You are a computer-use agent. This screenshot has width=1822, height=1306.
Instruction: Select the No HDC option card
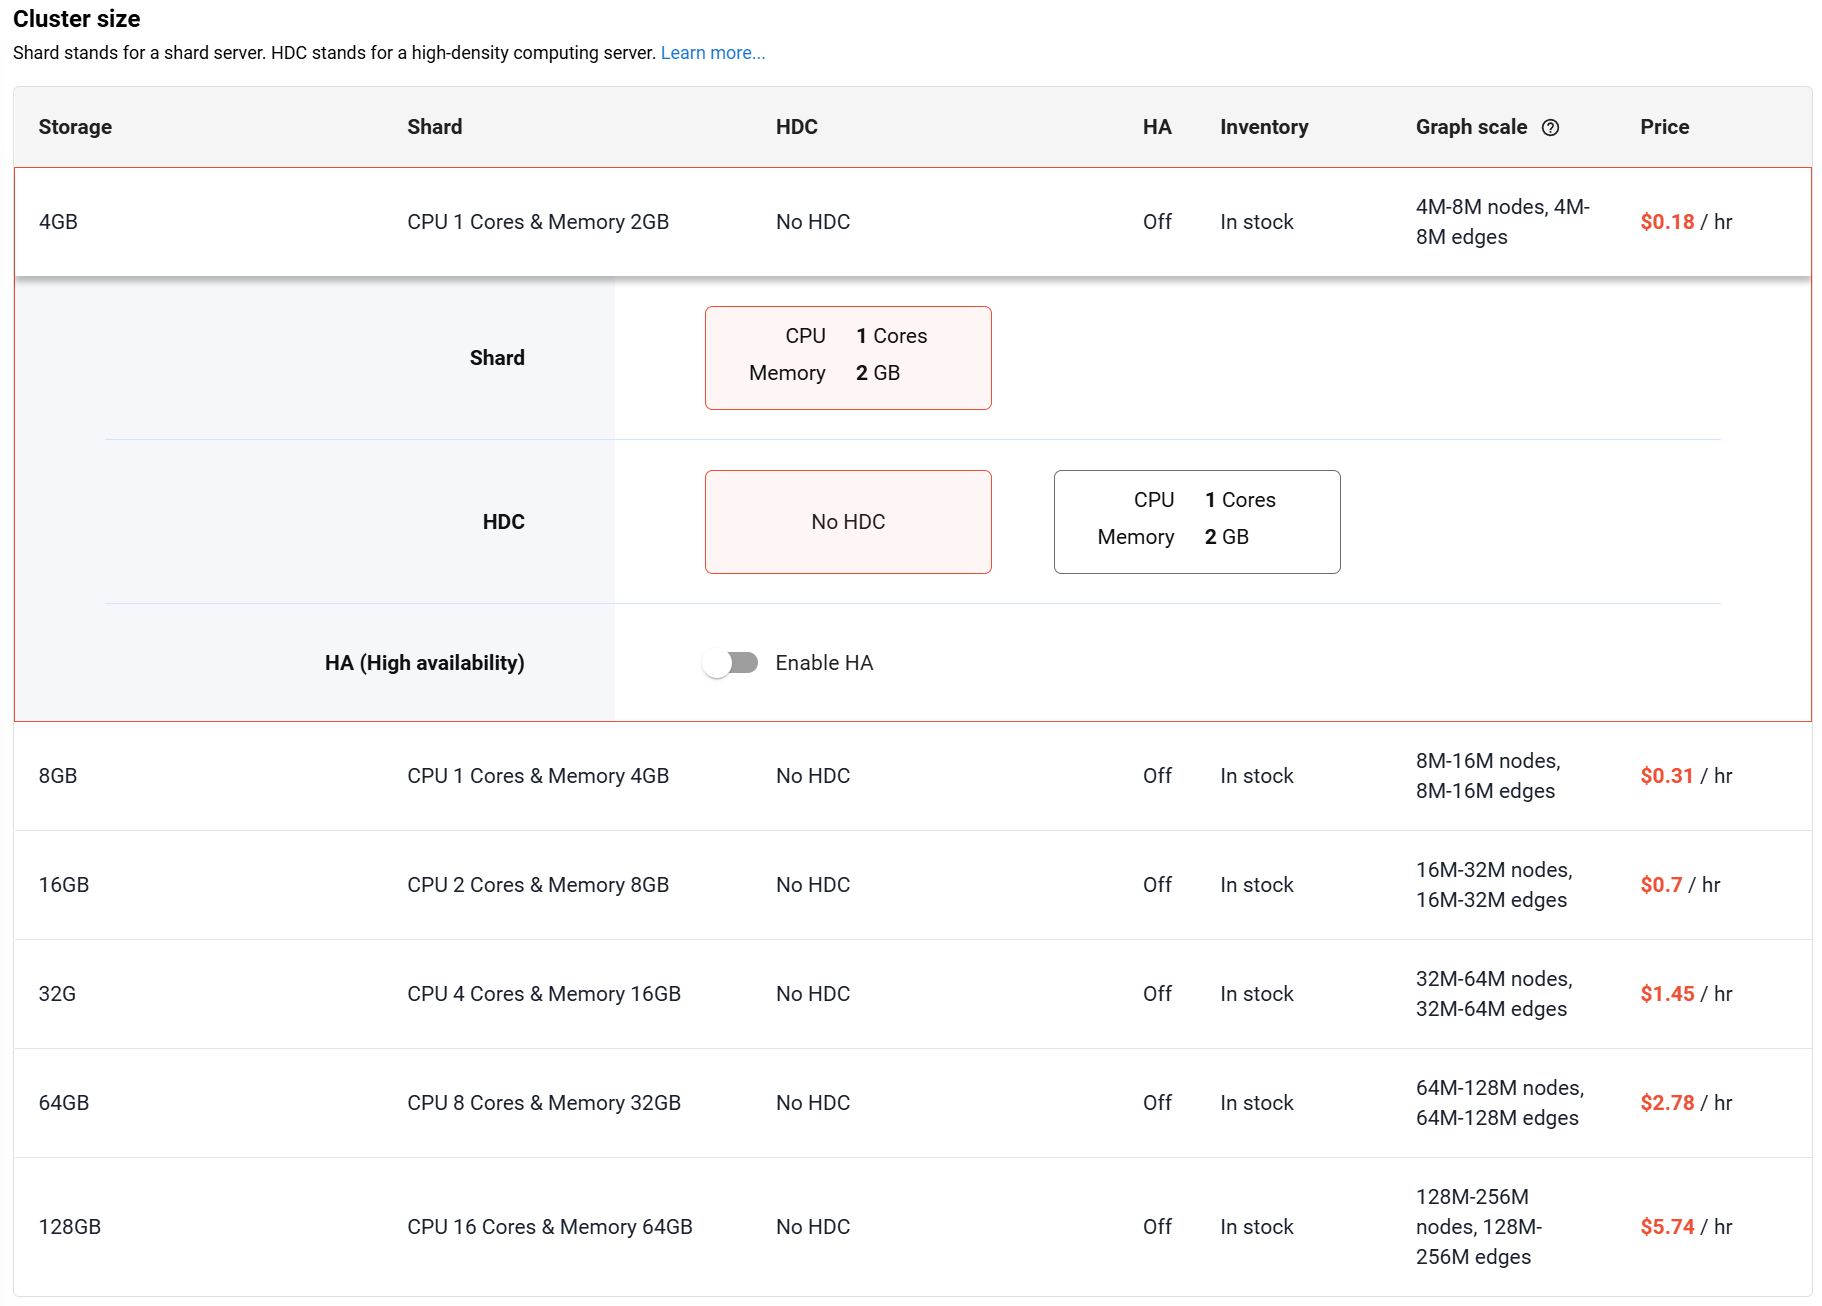[x=847, y=522]
